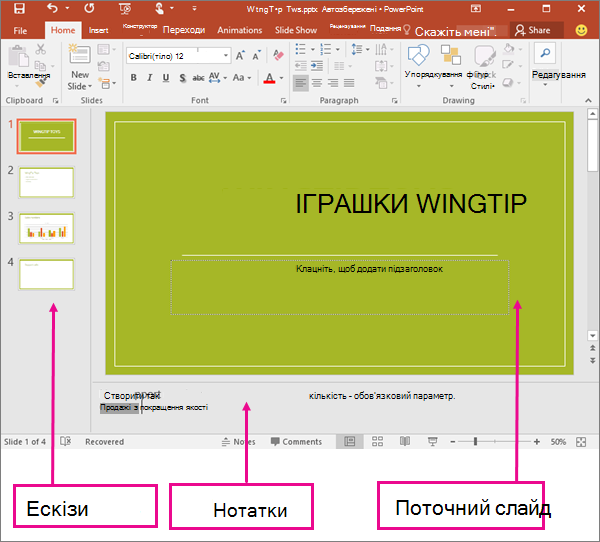Open the Insert tab
Image resolution: width=600 pixels, height=542 pixels.
98,30
